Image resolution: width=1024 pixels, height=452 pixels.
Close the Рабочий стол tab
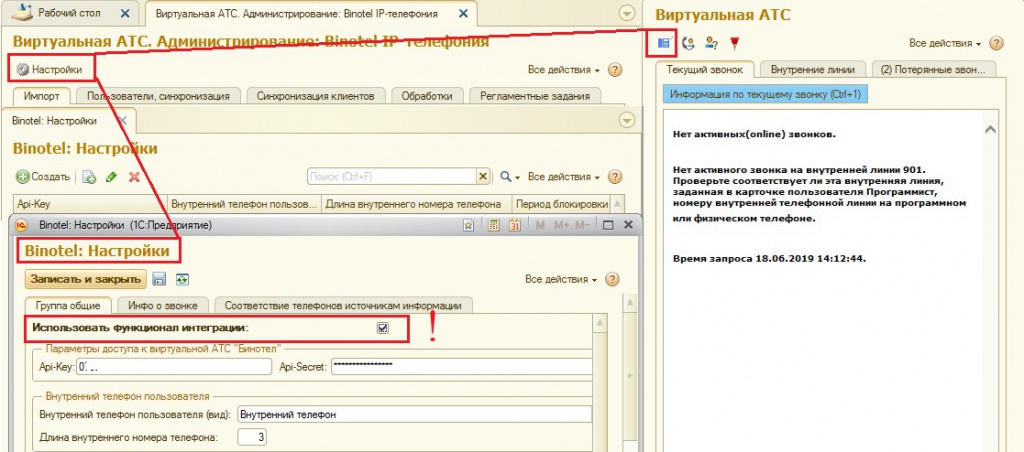126,13
